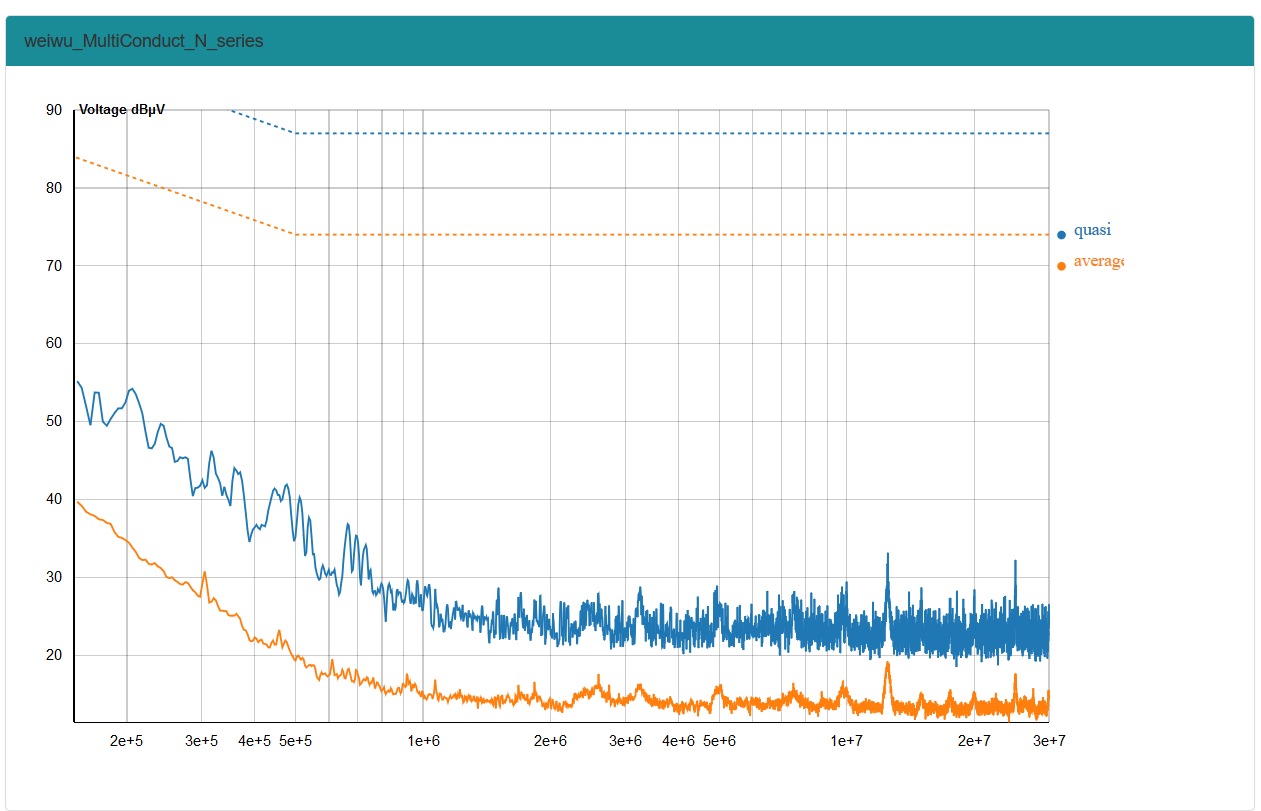Click the orange average legend dot
This screenshot has width=1261, height=811.
point(1061,266)
